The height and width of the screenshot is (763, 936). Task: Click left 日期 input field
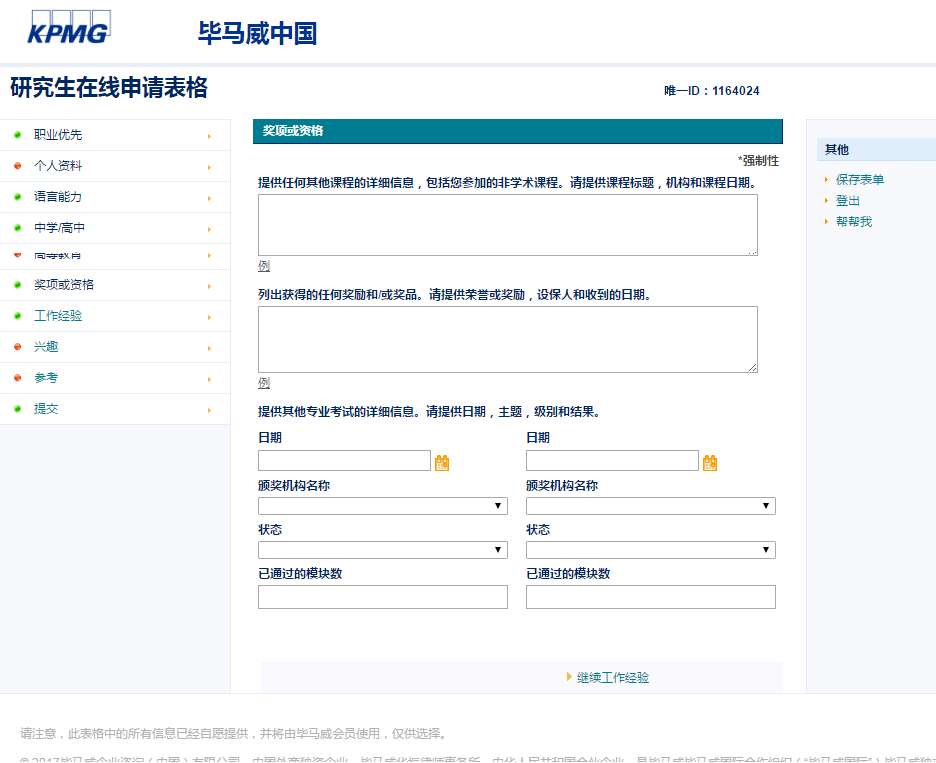click(x=344, y=460)
